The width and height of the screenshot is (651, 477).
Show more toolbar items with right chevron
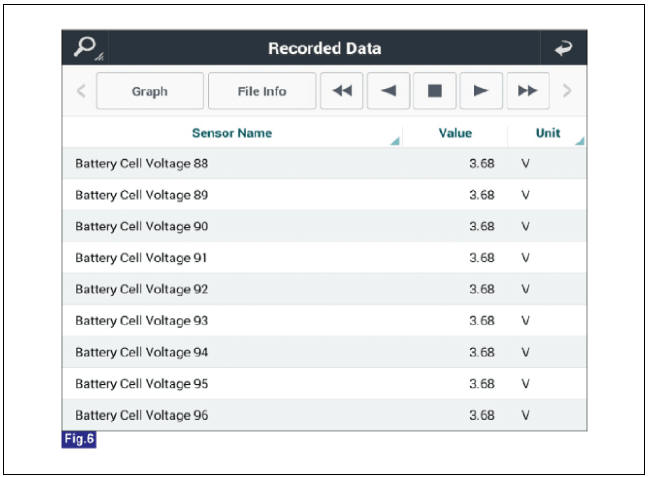click(x=567, y=91)
